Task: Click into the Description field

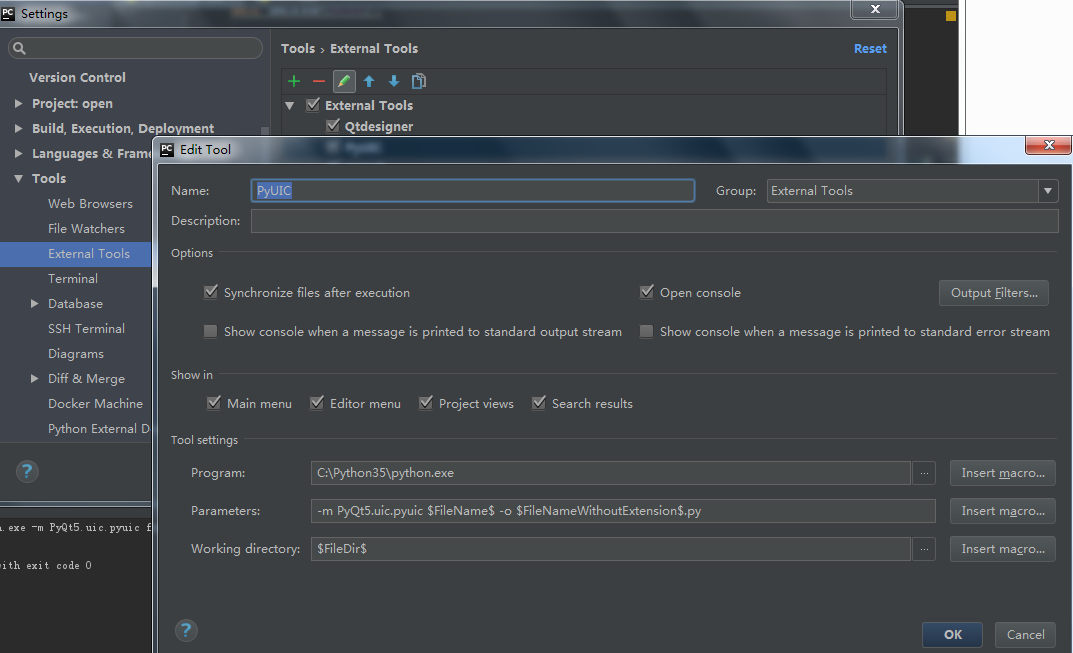Action: pos(654,221)
